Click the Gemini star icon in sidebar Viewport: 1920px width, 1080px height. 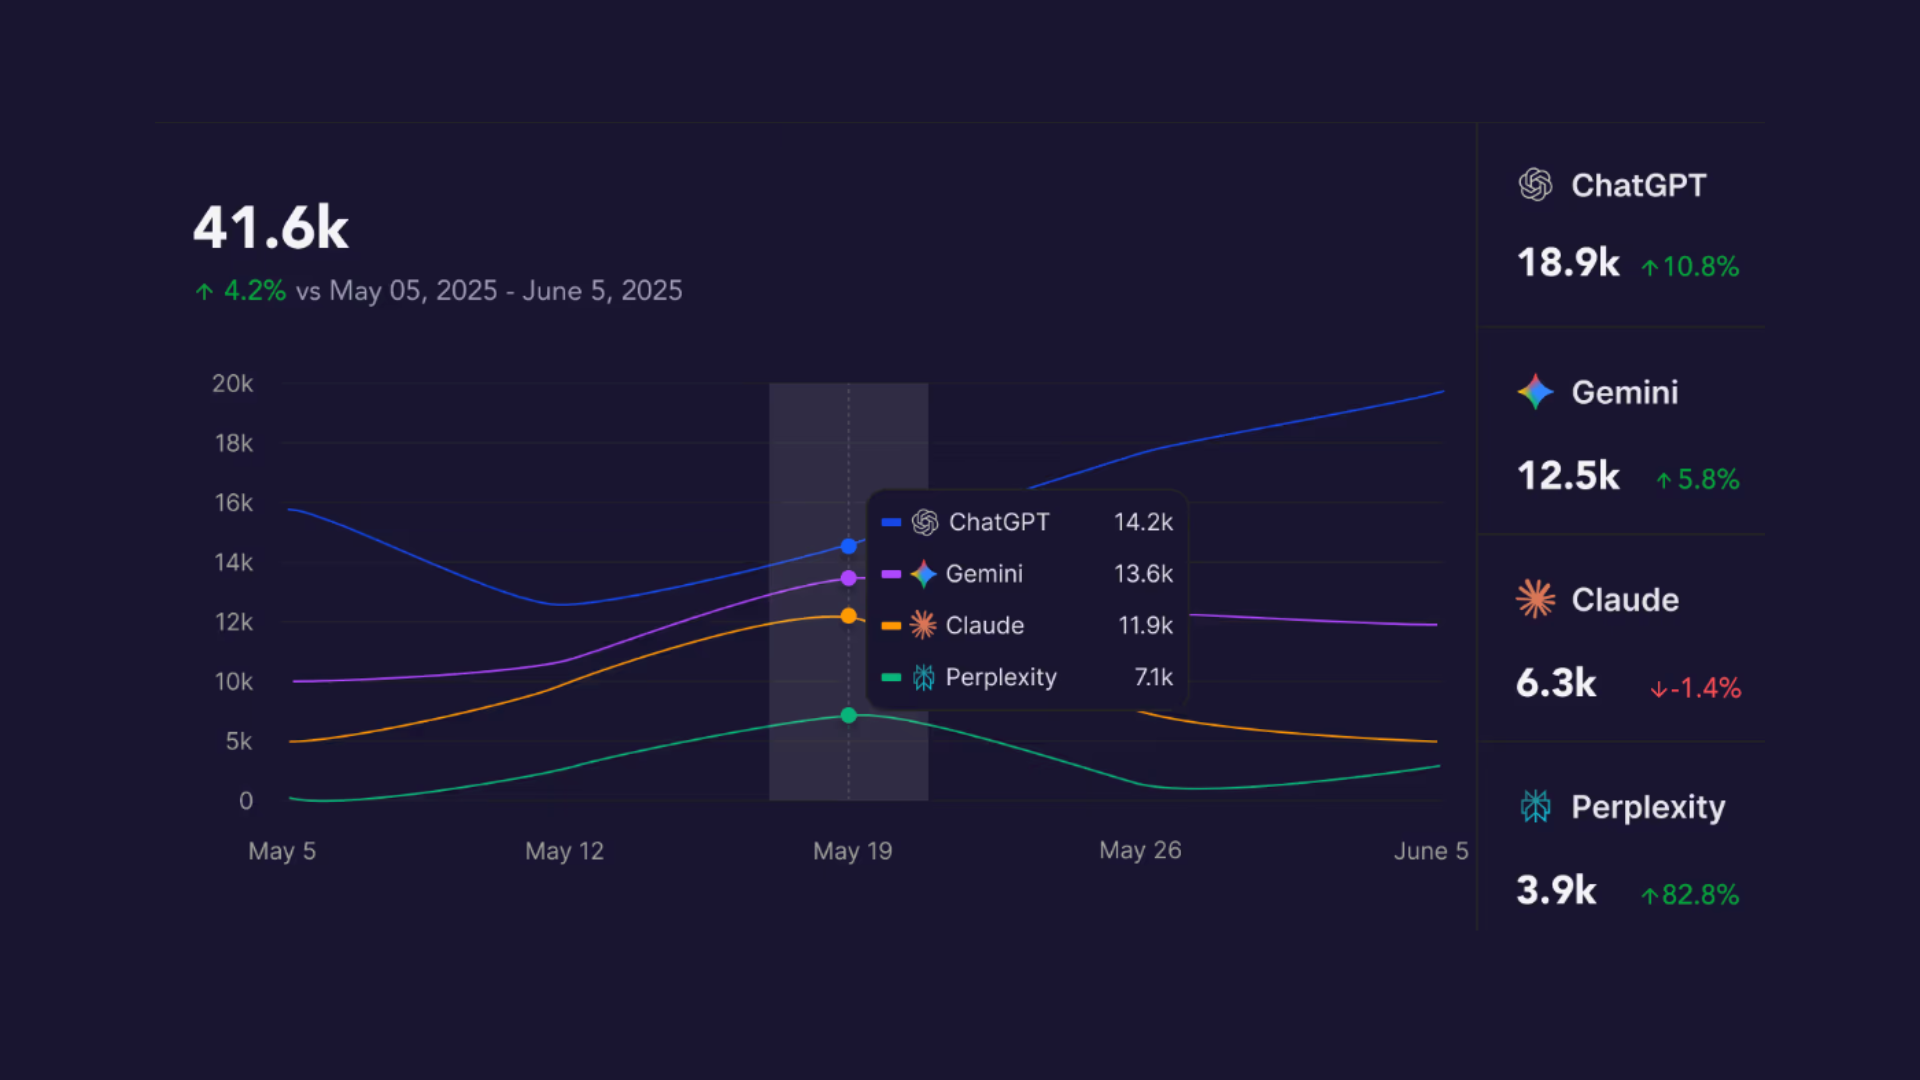1535,392
